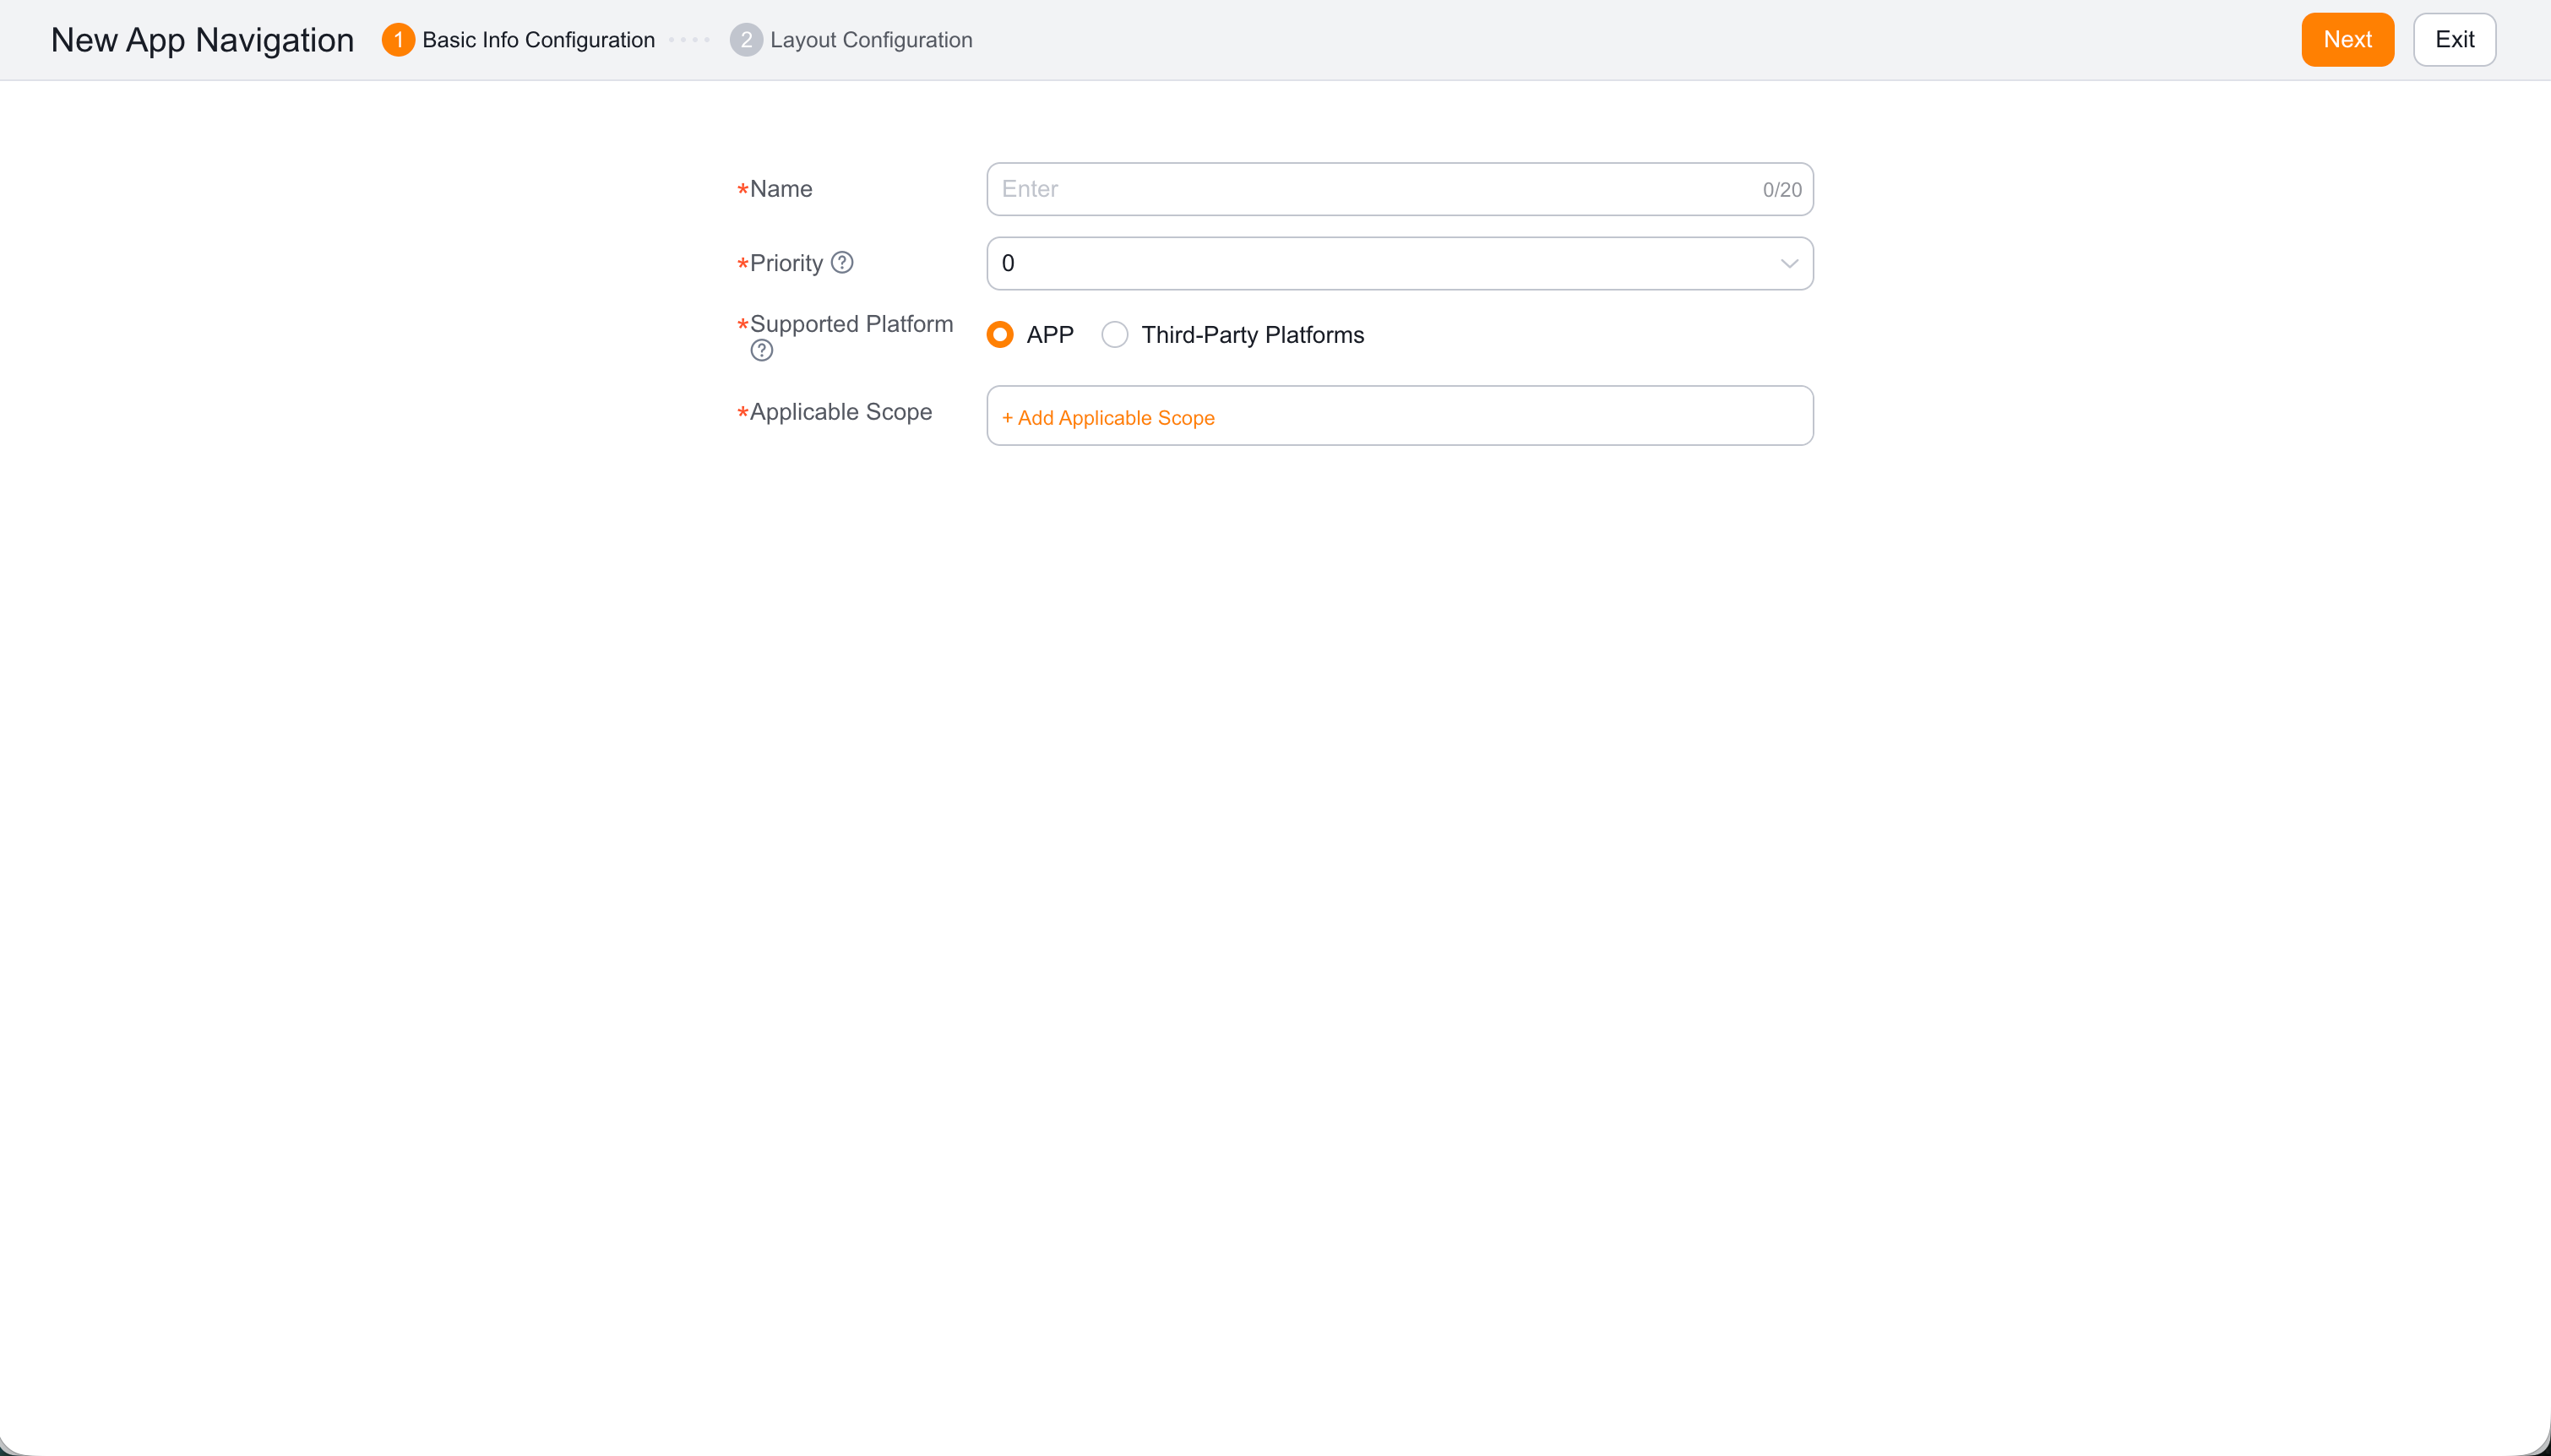
Task: Click the Supported Platform help icon
Action: pyautogui.click(x=762, y=350)
